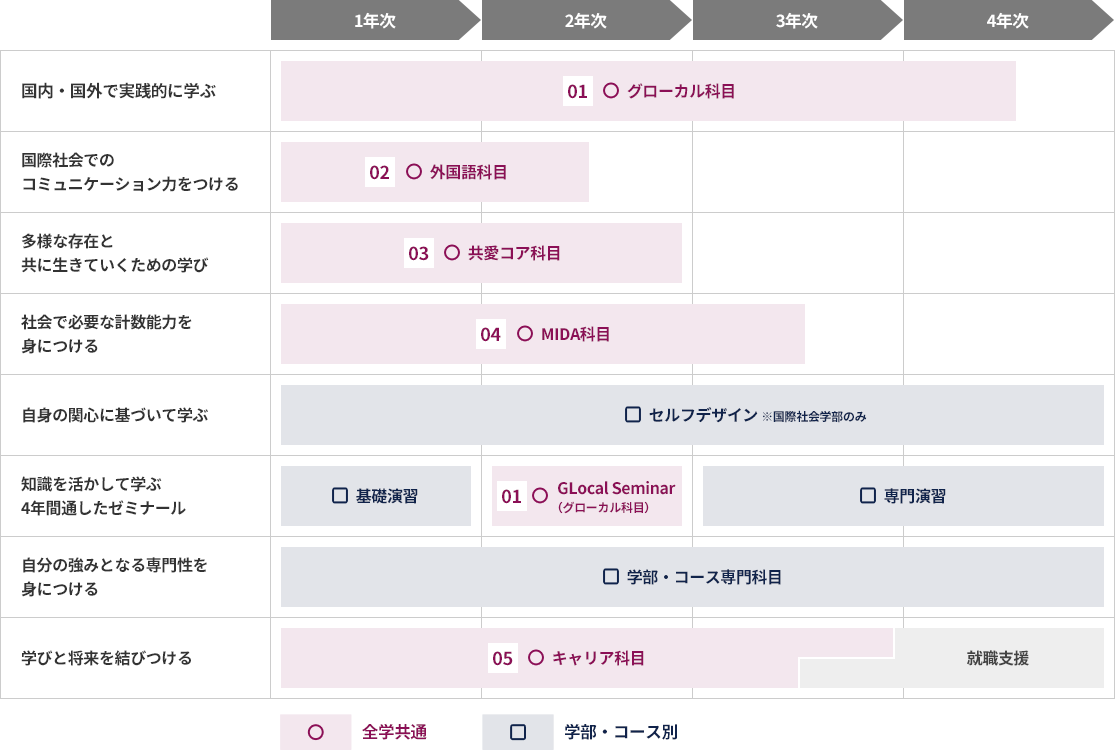
Task: Select the 1年次 arrow header
Action: coord(375,21)
